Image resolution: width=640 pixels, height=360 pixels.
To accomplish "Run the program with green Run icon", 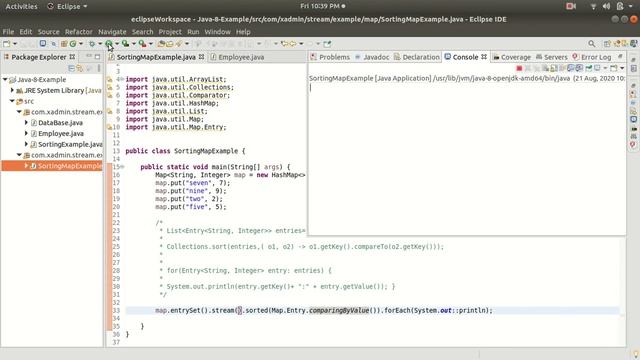I will pyautogui.click(x=109, y=44).
